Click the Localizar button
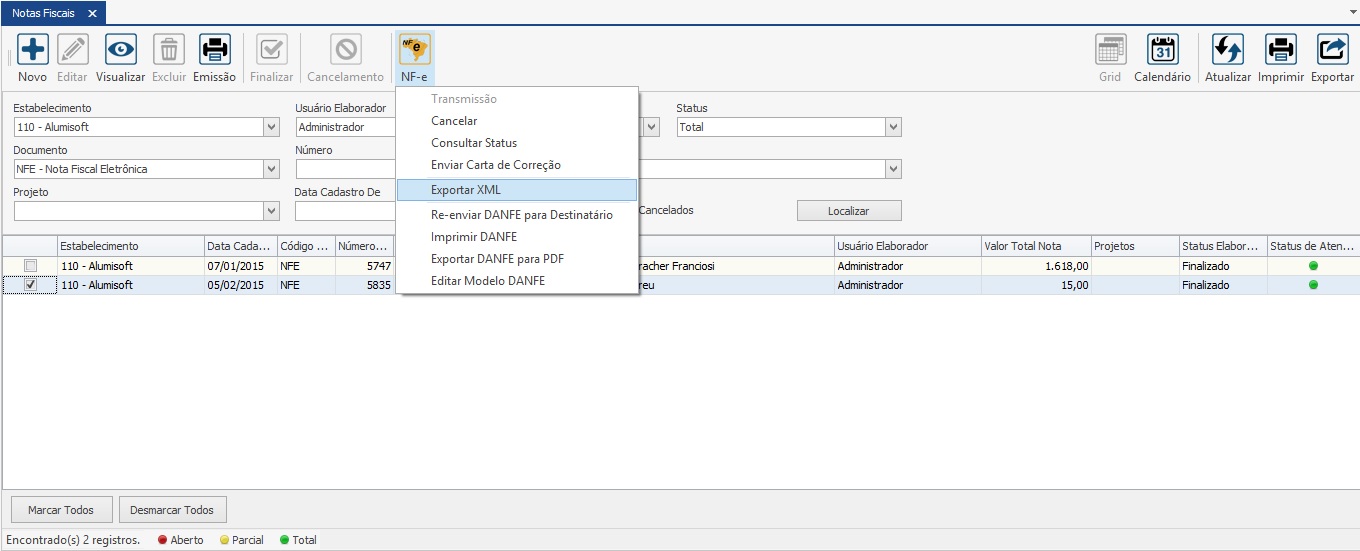Viewport: 1360px width, 551px height. click(848, 211)
